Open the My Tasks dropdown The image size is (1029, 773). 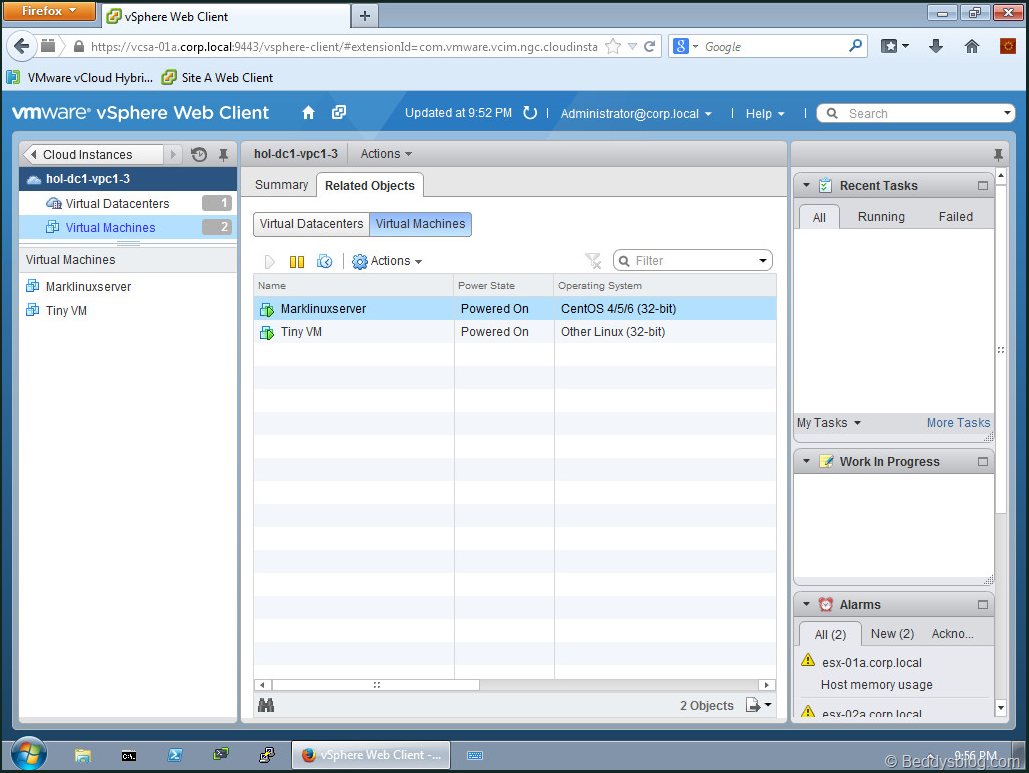828,423
